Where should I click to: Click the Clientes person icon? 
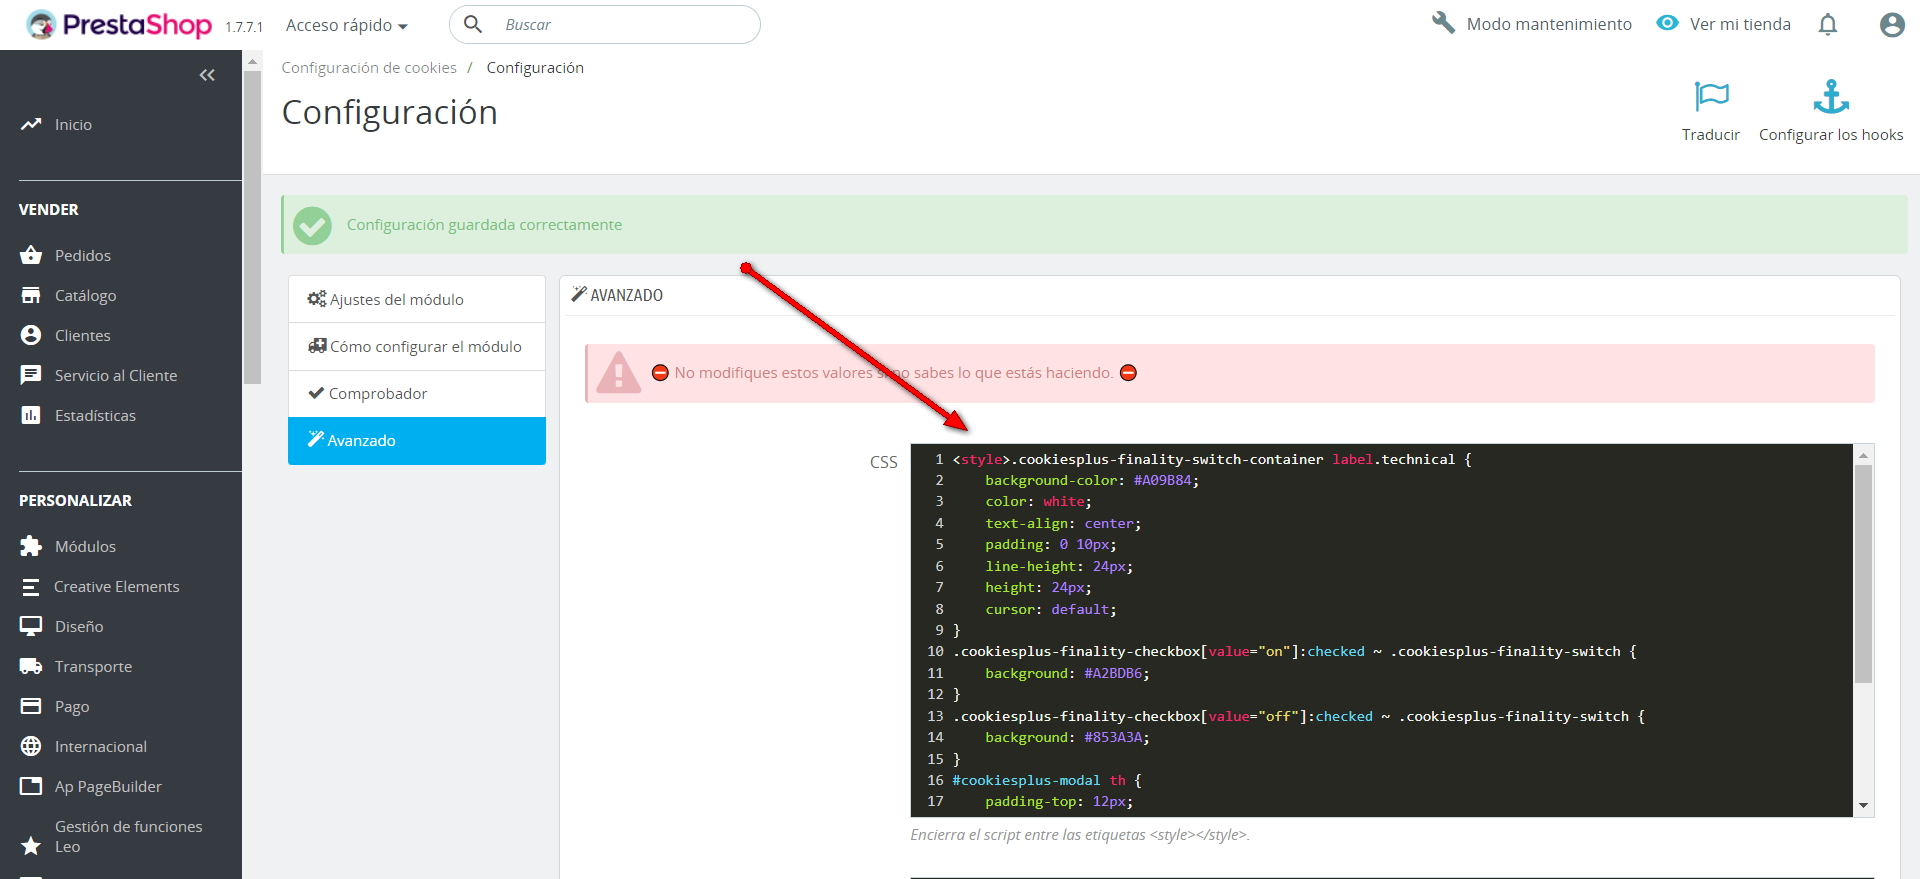pyautogui.click(x=31, y=335)
